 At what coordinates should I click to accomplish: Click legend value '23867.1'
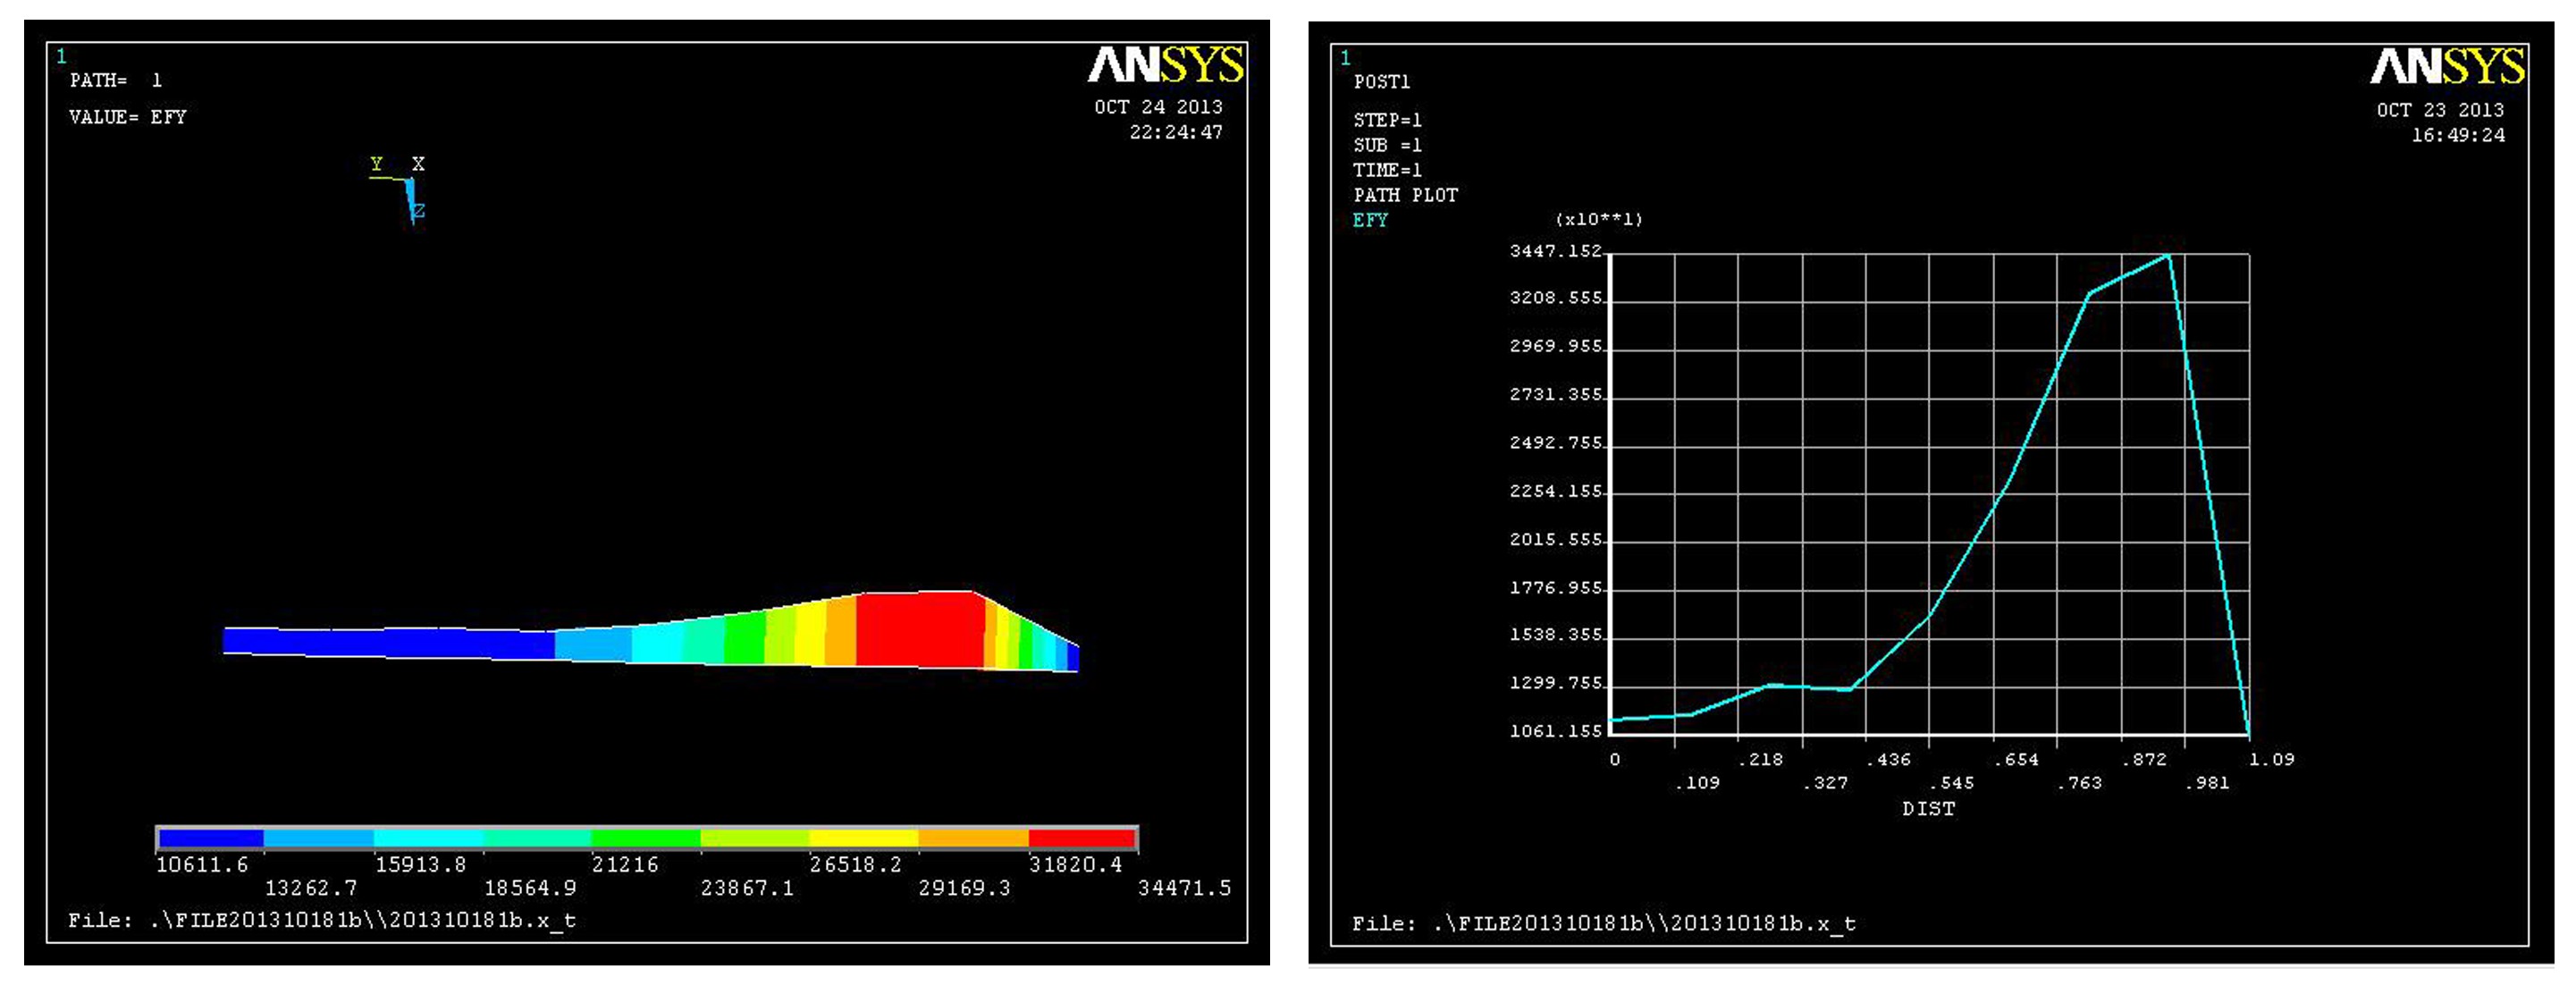tap(747, 888)
